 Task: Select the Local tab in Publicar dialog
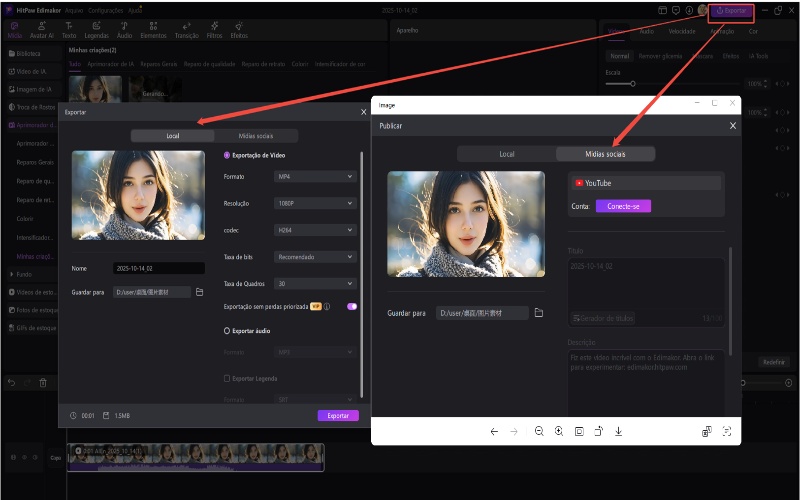click(507, 154)
